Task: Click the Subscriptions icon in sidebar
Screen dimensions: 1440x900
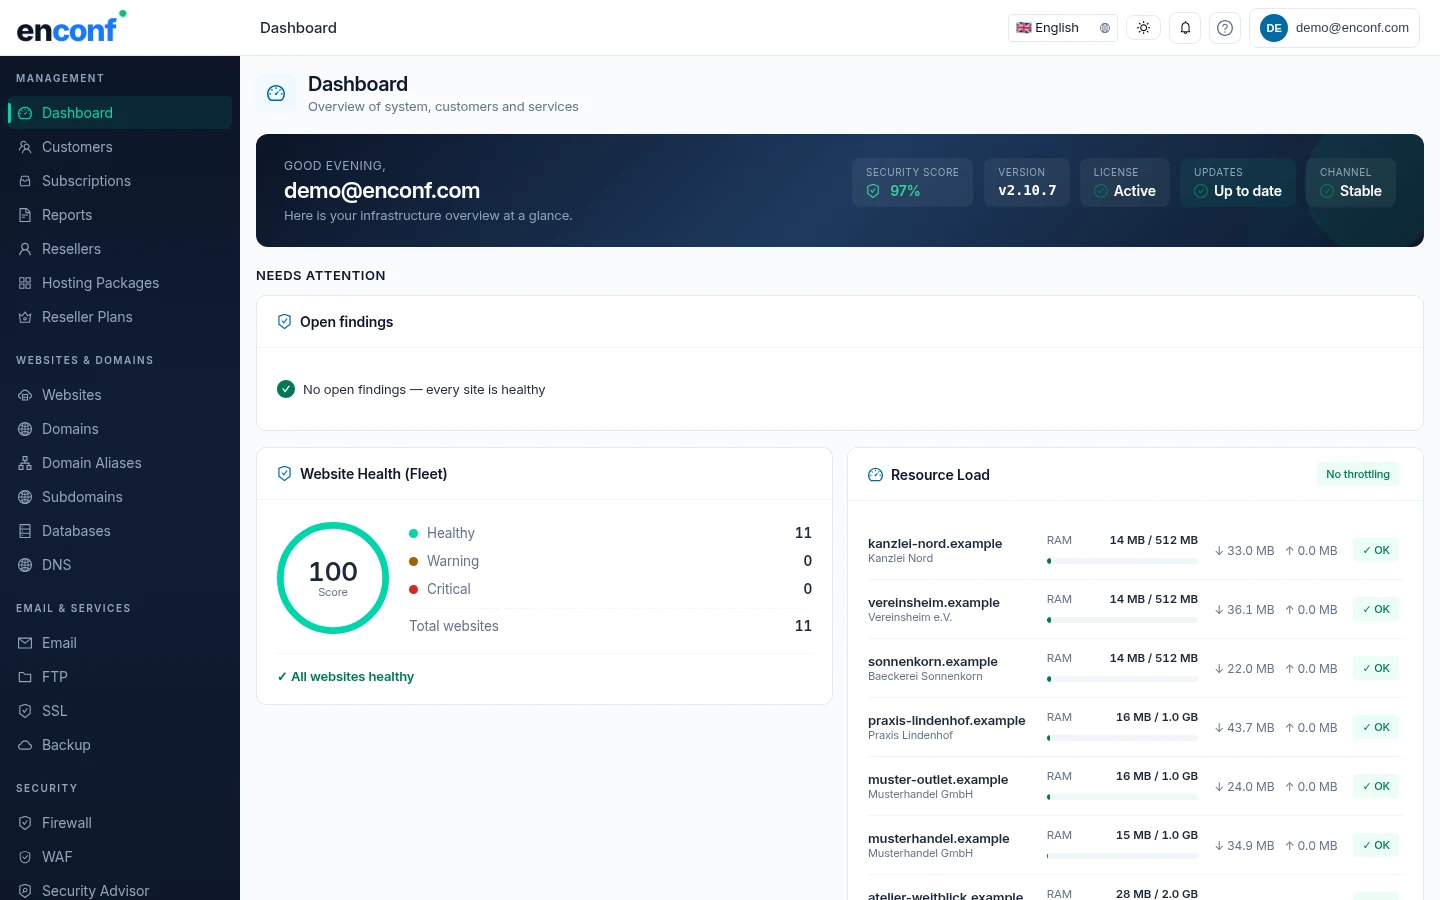Action: pyautogui.click(x=25, y=181)
